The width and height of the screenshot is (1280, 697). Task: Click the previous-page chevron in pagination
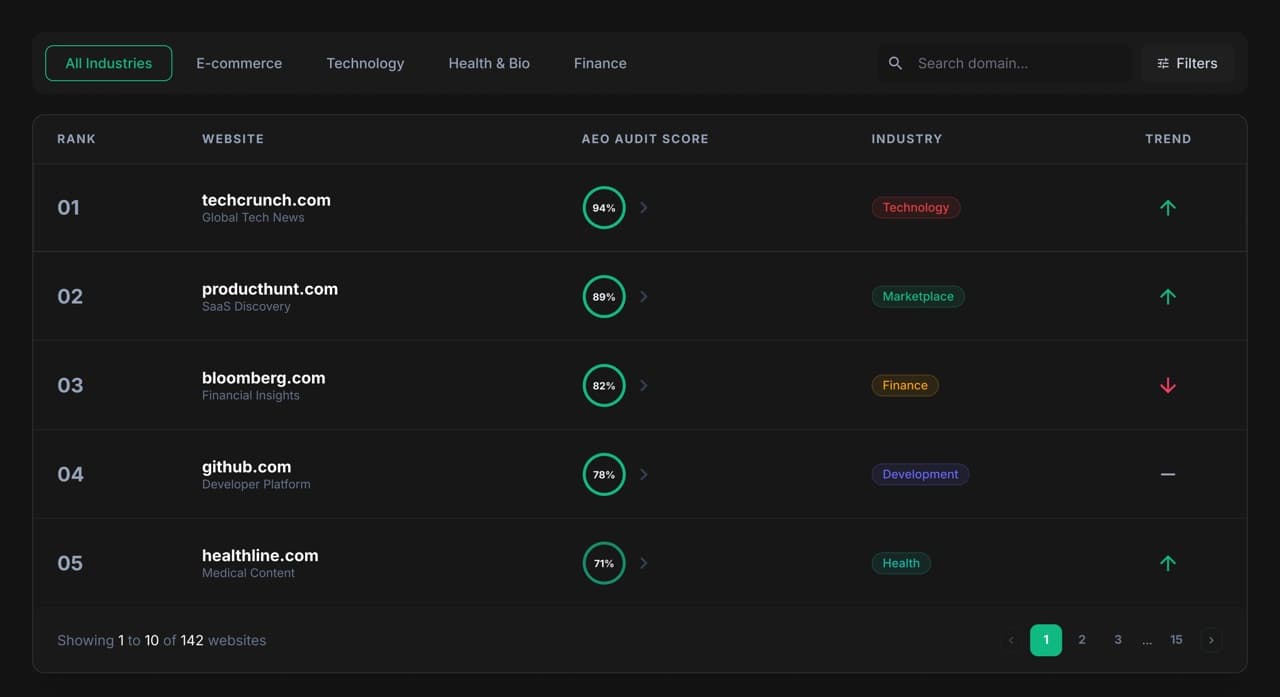[1012, 639]
